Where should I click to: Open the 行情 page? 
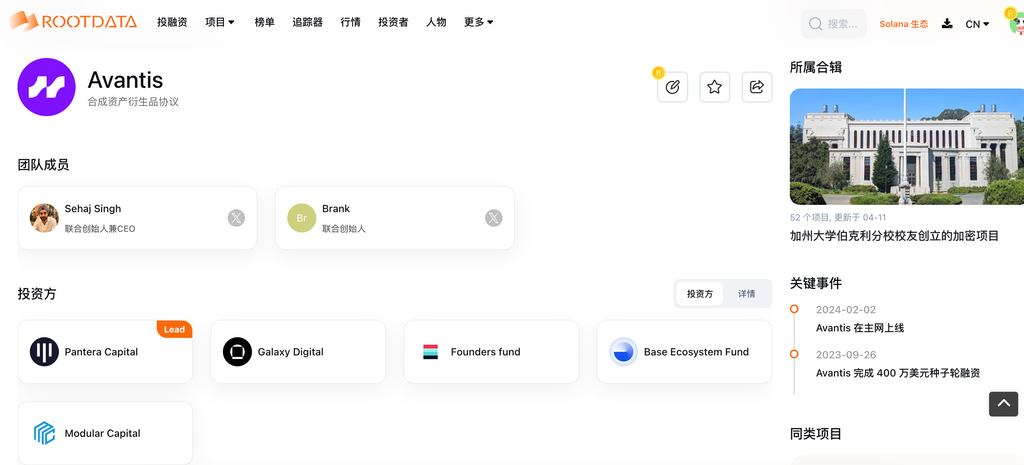(x=351, y=22)
